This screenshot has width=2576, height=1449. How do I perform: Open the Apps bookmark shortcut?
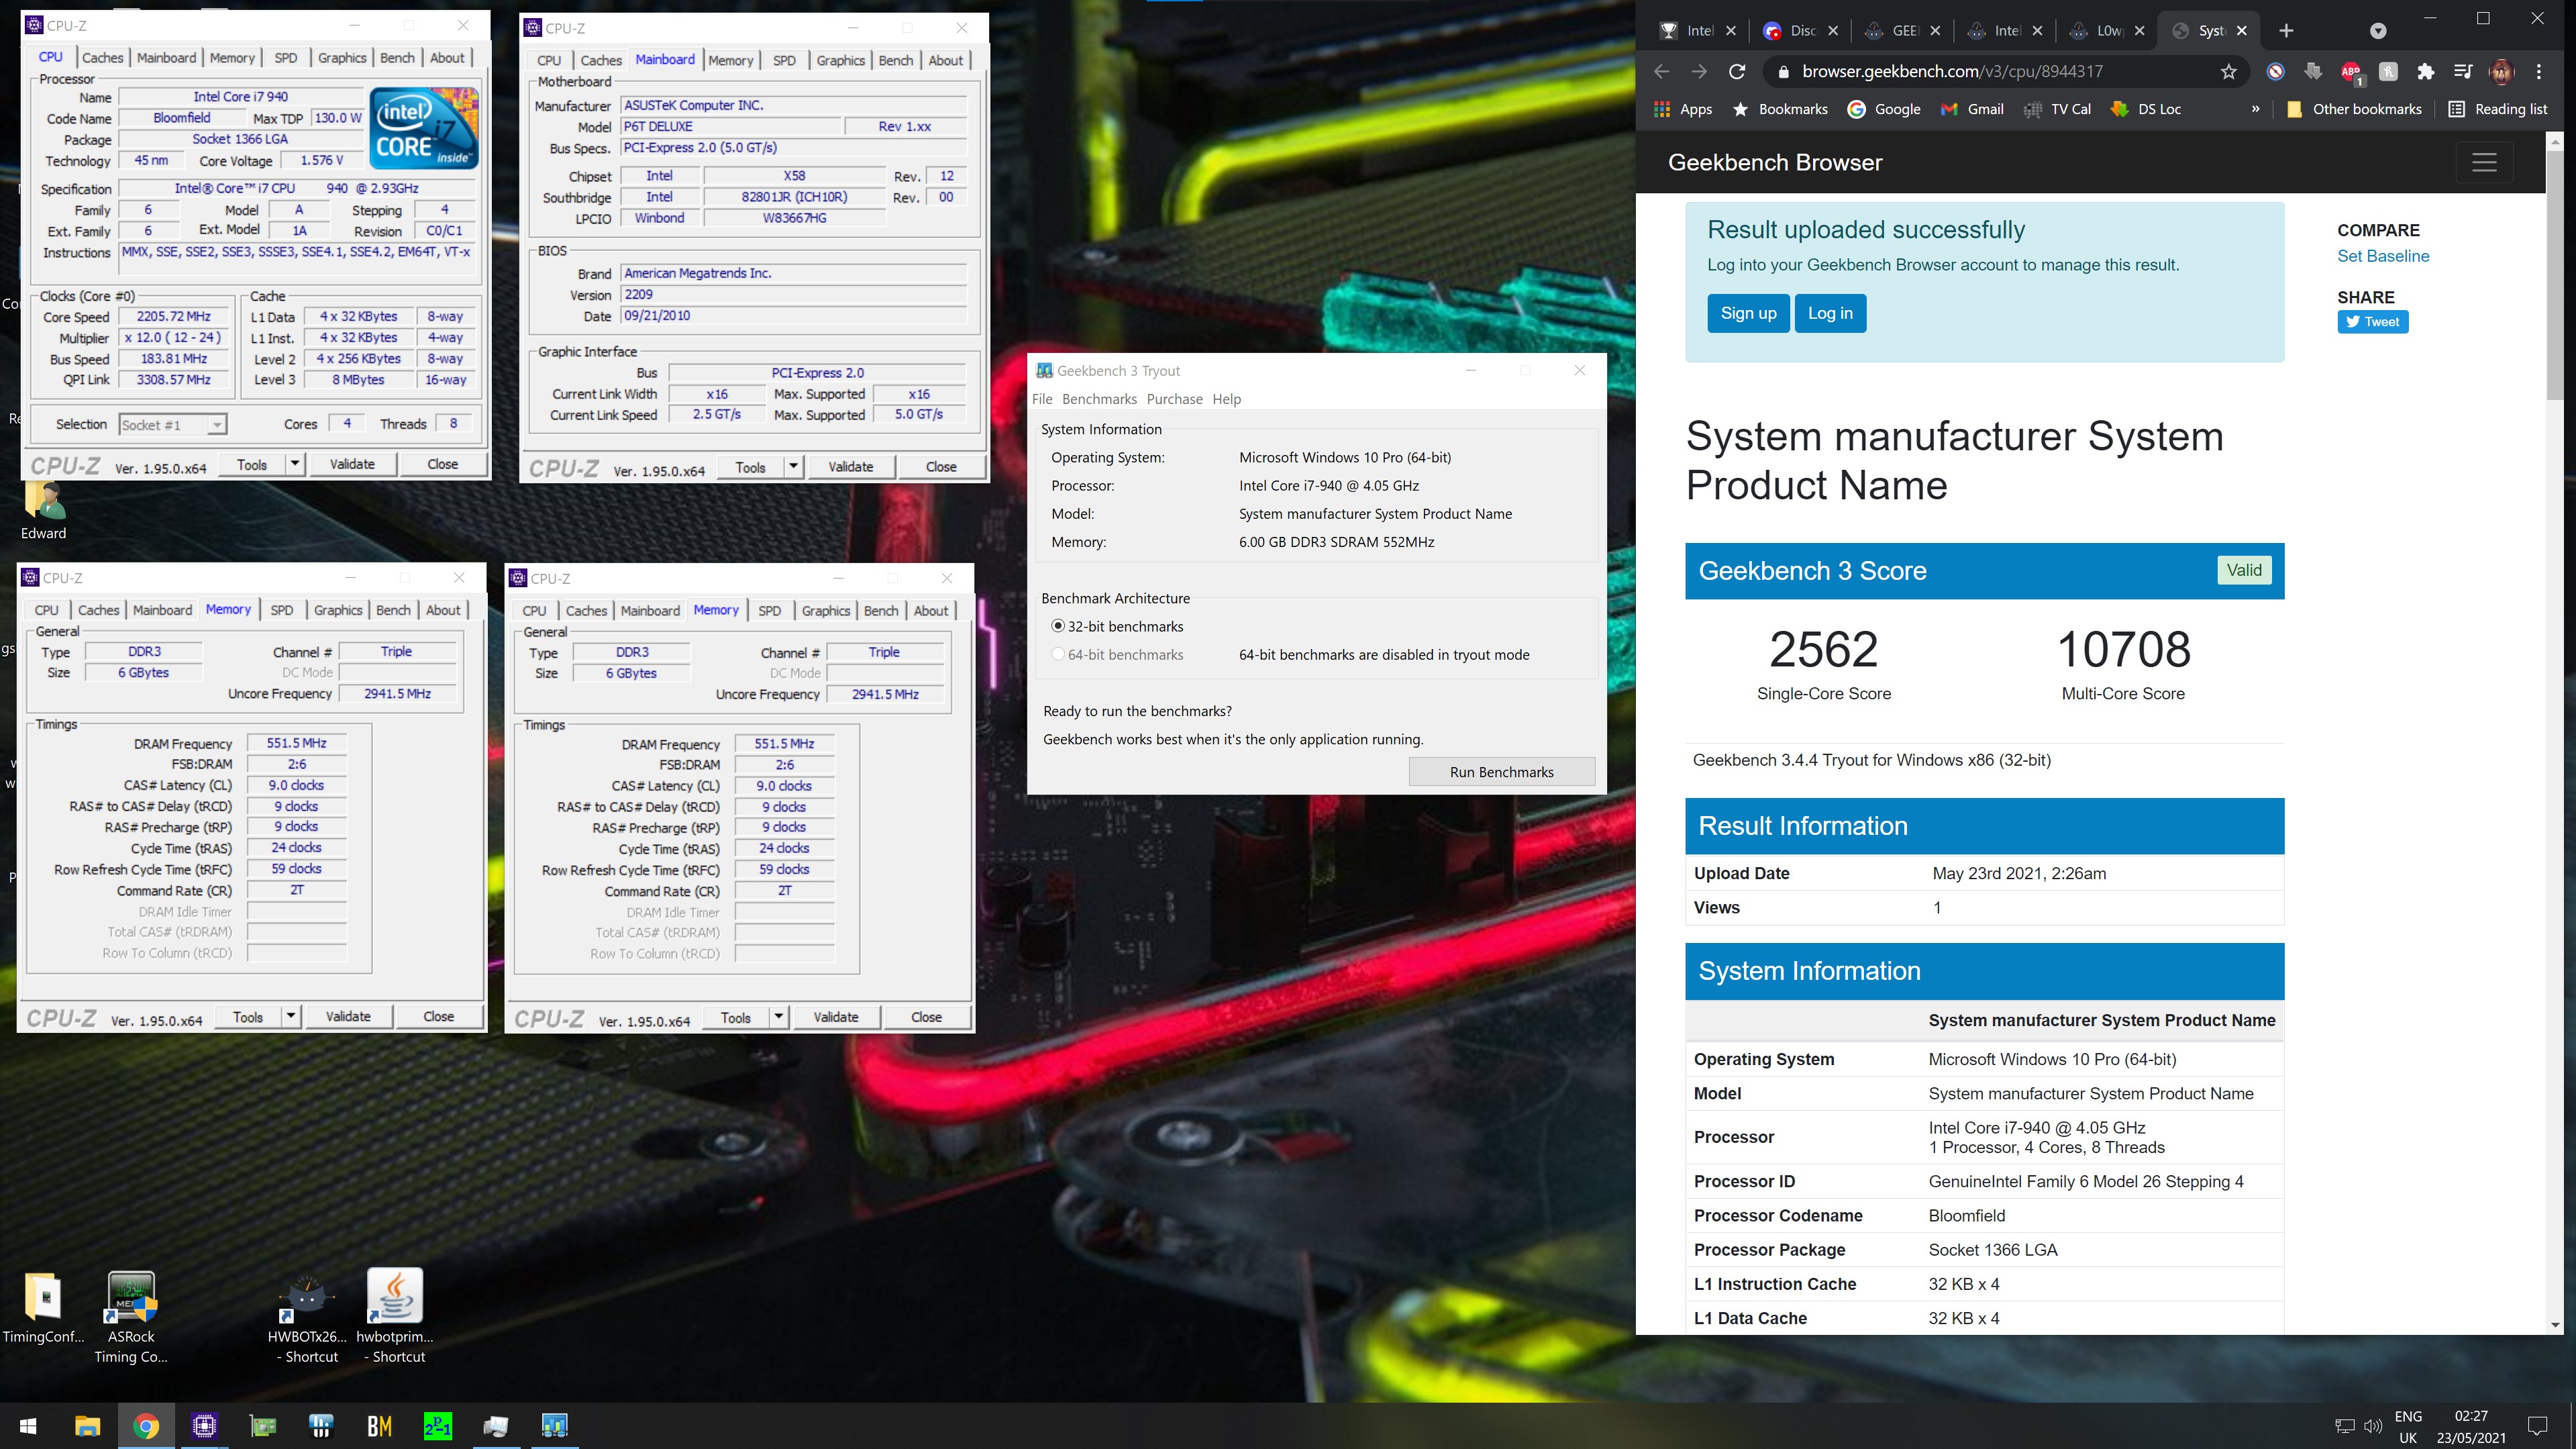coord(1683,109)
